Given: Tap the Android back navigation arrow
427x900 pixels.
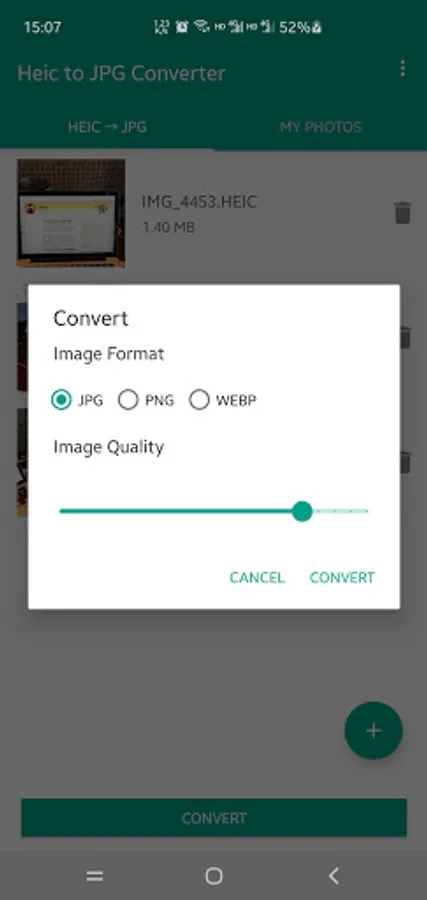Looking at the screenshot, I should (x=333, y=876).
